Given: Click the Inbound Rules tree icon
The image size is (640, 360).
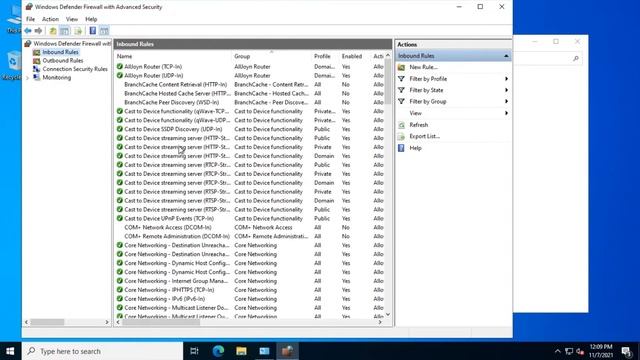Looking at the screenshot, I should pyautogui.click(x=36, y=52).
